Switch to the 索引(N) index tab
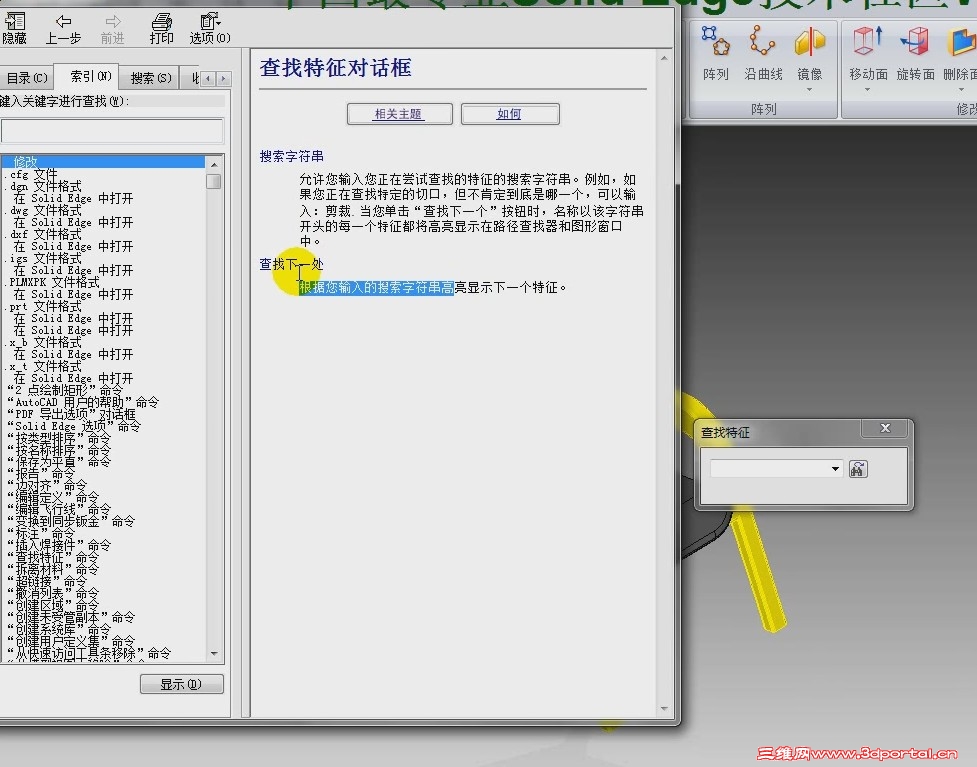977x767 pixels. (91, 76)
